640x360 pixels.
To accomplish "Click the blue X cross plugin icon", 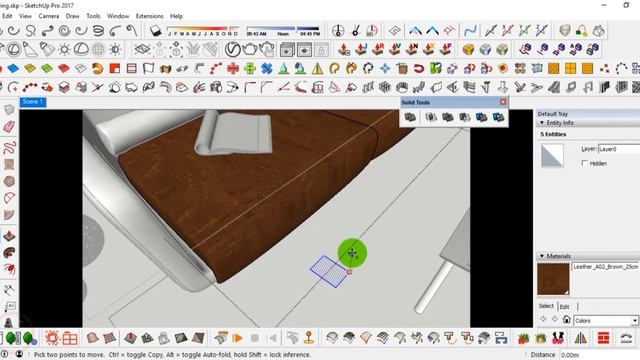I will coord(267,69).
